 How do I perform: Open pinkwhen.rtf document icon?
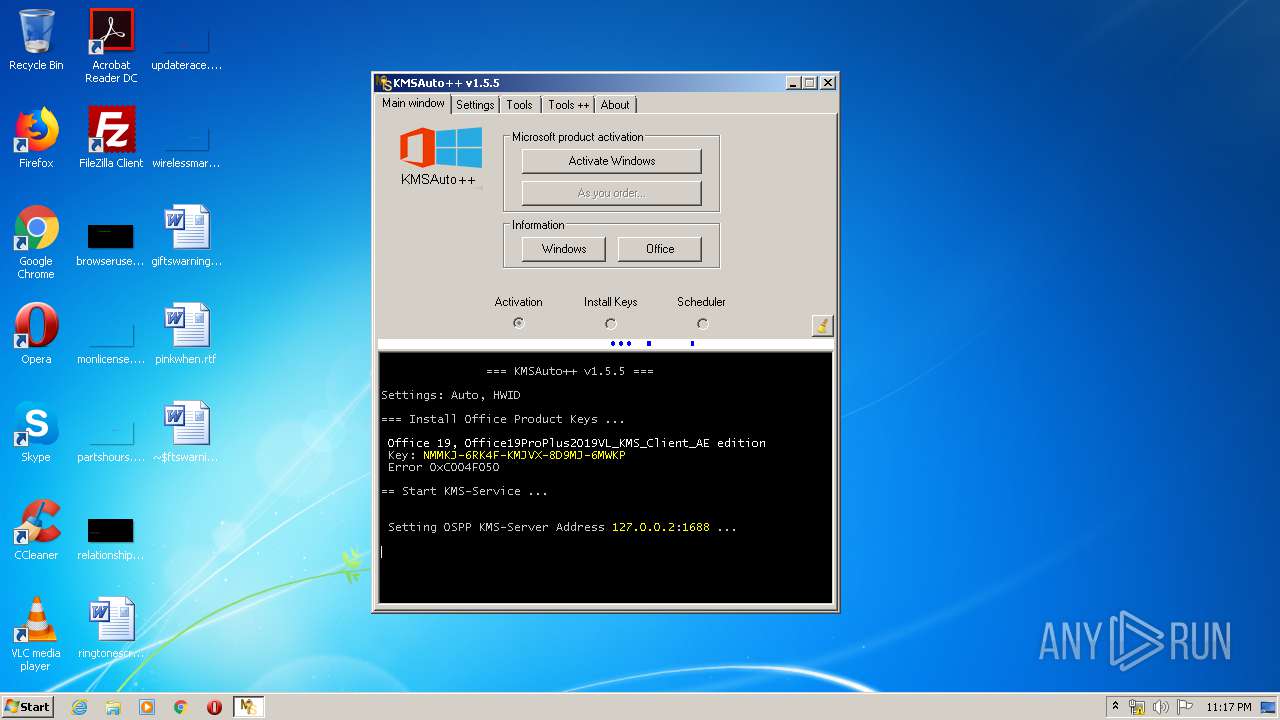tap(186, 334)
